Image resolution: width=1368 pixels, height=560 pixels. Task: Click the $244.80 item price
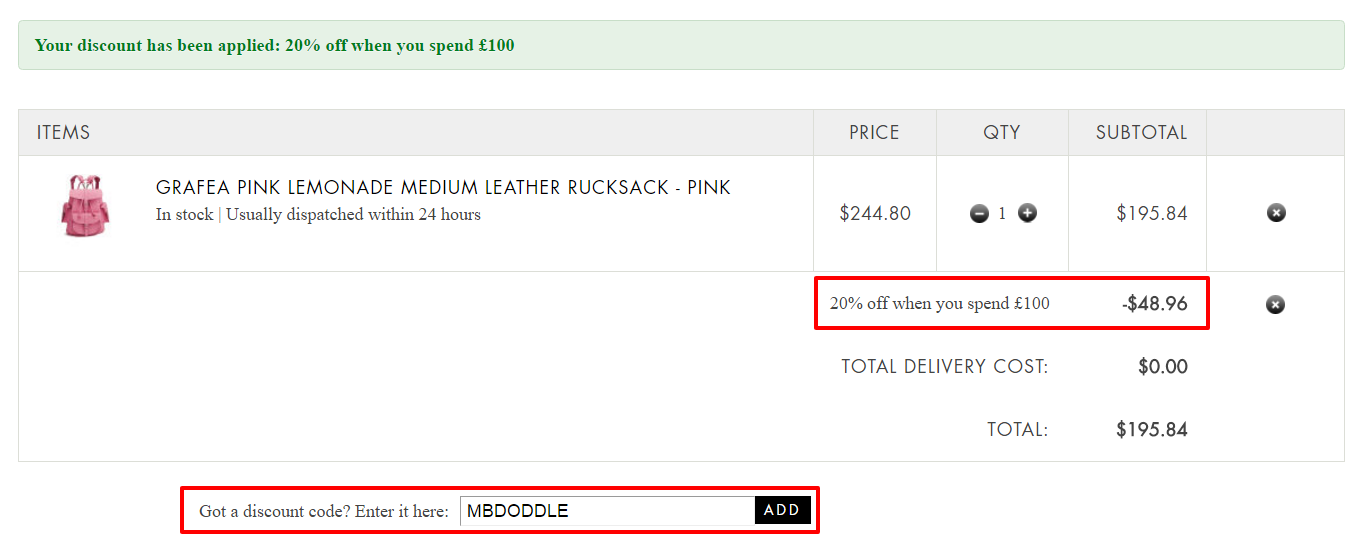coord(875,213)
